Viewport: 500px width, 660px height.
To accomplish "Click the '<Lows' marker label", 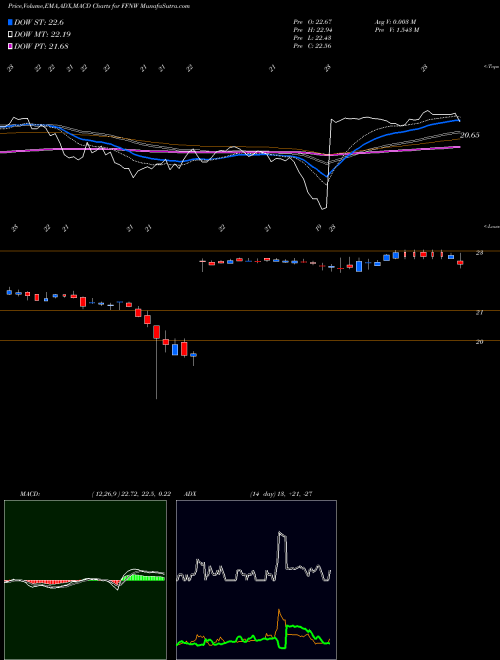I will tap(491, 226).
